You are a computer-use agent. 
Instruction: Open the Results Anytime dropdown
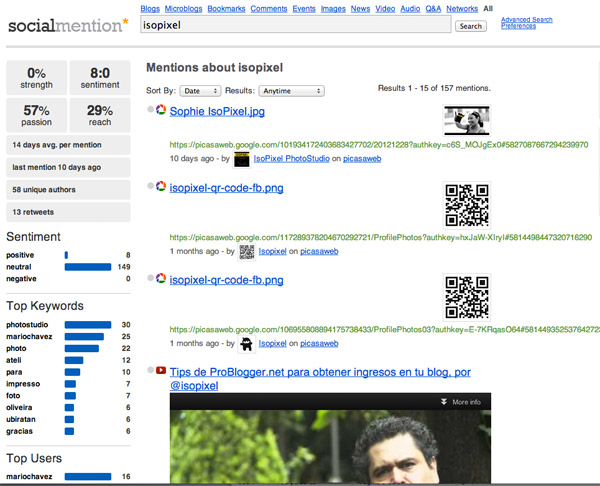tap(292, 91)
